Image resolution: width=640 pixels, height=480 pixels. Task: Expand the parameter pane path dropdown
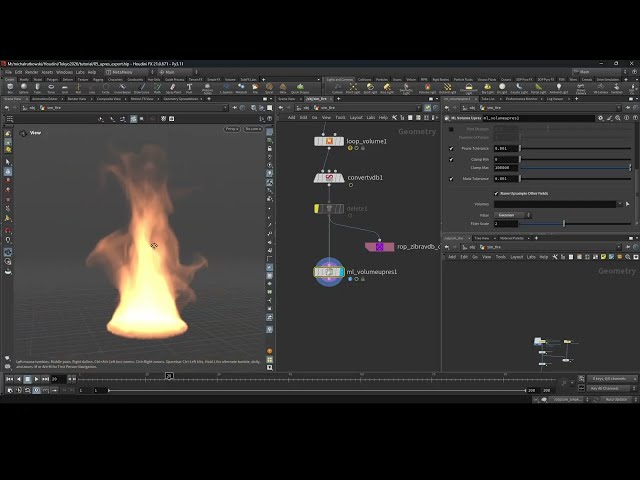[x=619, y=108]
